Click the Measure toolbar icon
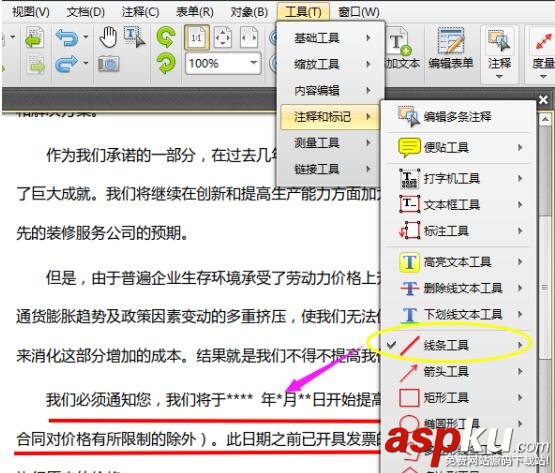The image size is (555, 473). pyautogui.click(x=543, y=49)
